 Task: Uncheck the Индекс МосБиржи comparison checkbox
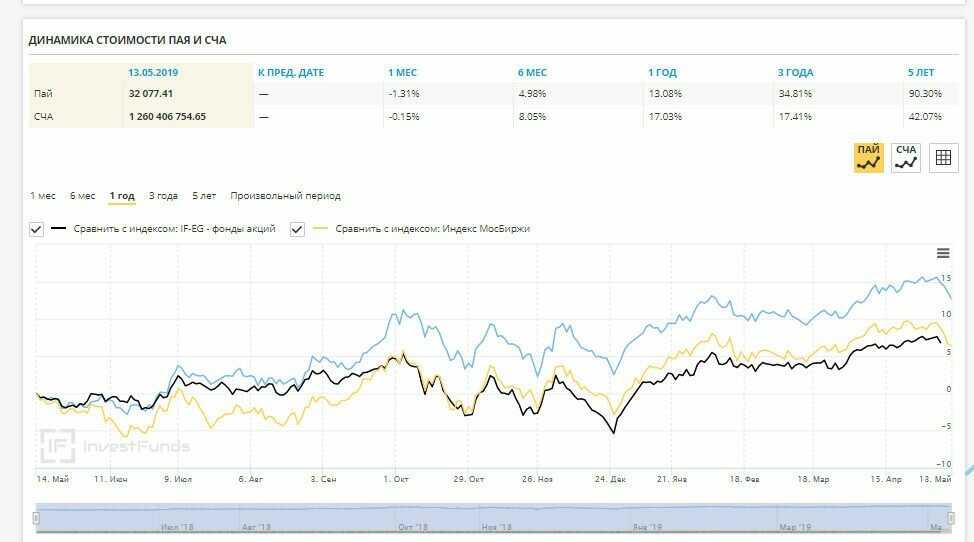(297, 229)
